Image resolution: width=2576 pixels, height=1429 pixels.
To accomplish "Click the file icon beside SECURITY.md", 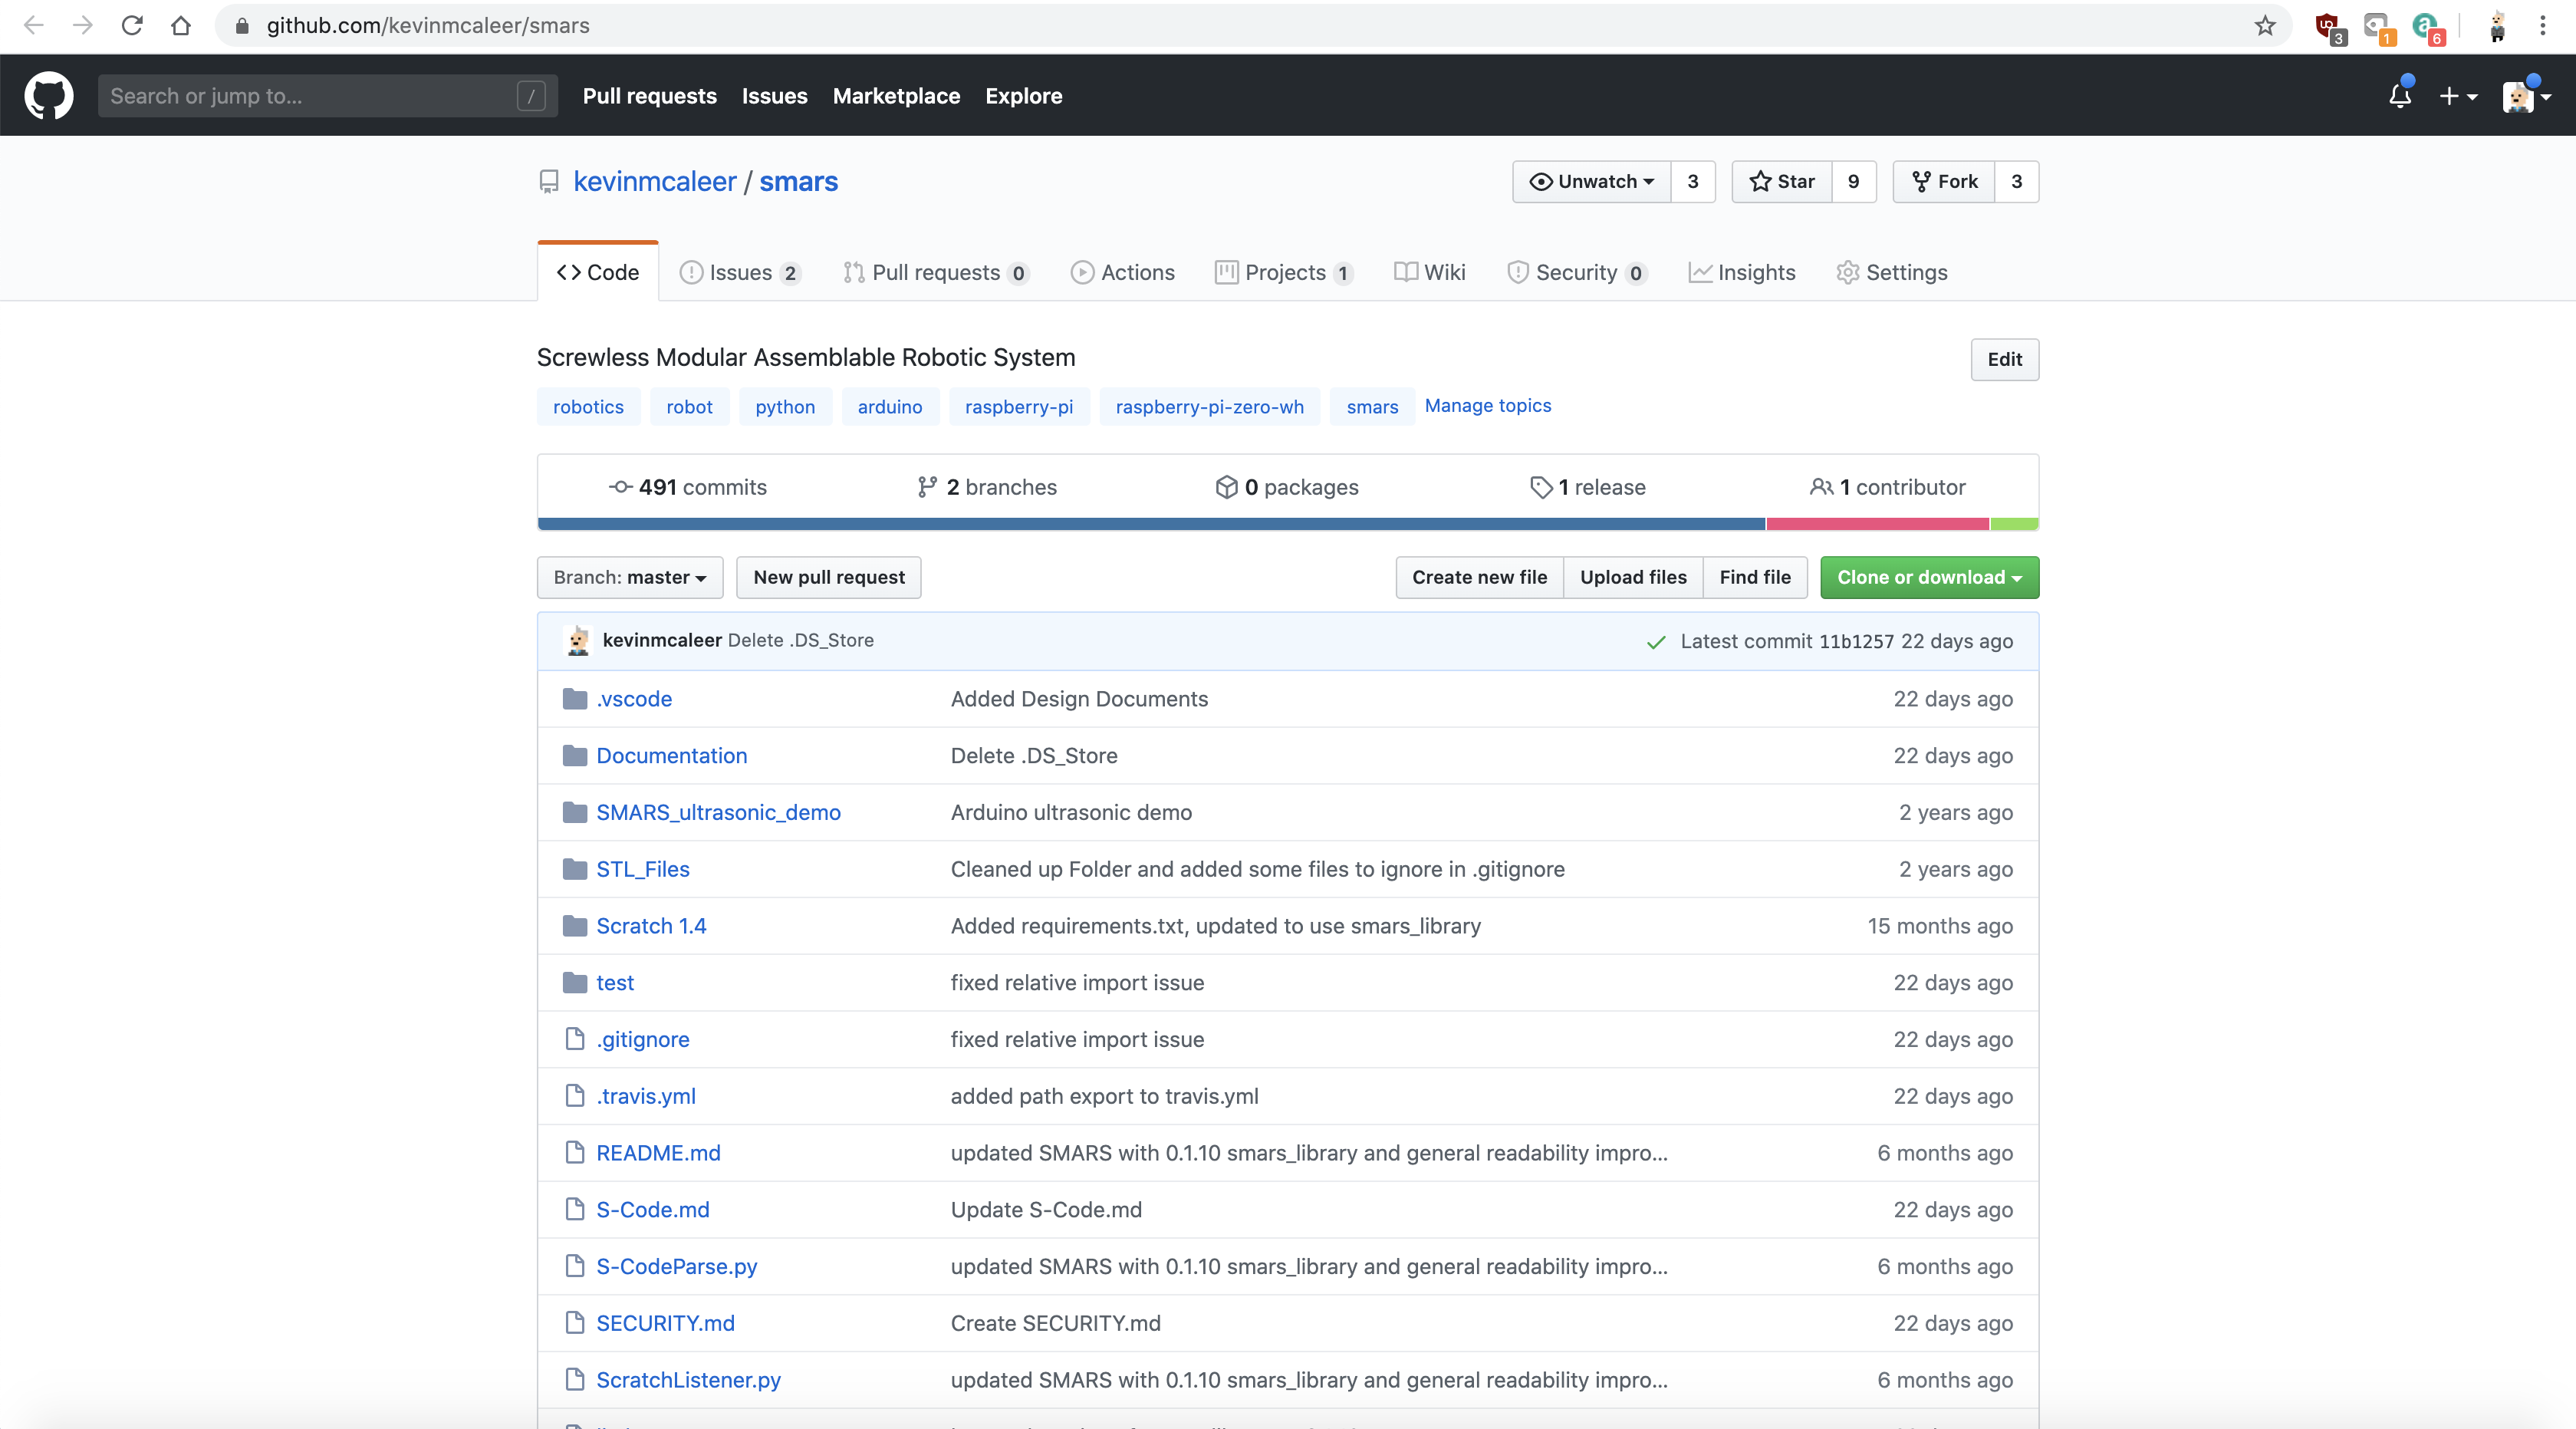I will [575, 1322].
